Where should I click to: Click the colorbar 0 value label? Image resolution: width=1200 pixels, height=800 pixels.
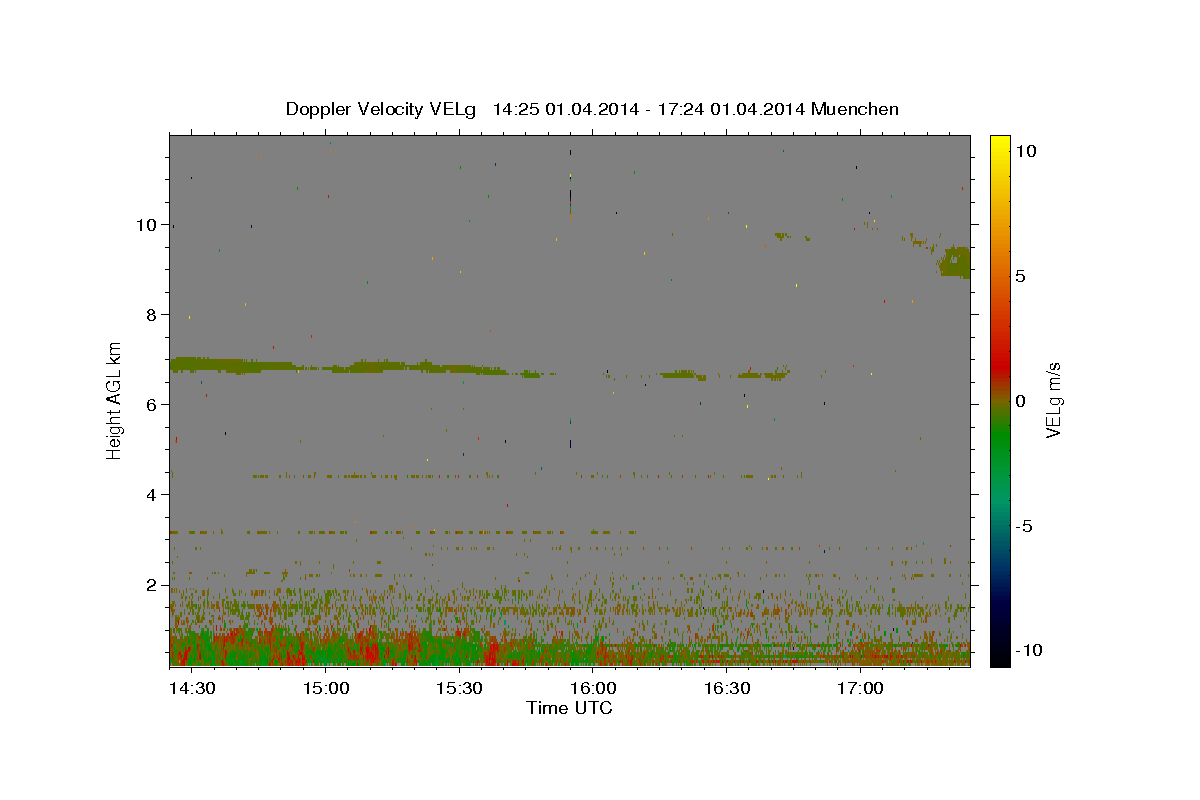pos(1021,401)
